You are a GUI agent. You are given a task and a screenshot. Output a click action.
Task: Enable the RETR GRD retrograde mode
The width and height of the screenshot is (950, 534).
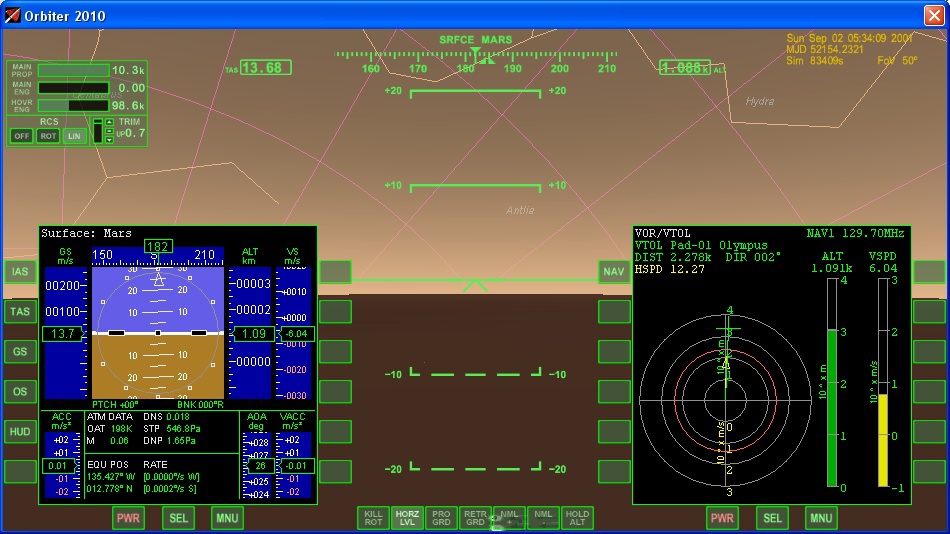pos(475,518)
